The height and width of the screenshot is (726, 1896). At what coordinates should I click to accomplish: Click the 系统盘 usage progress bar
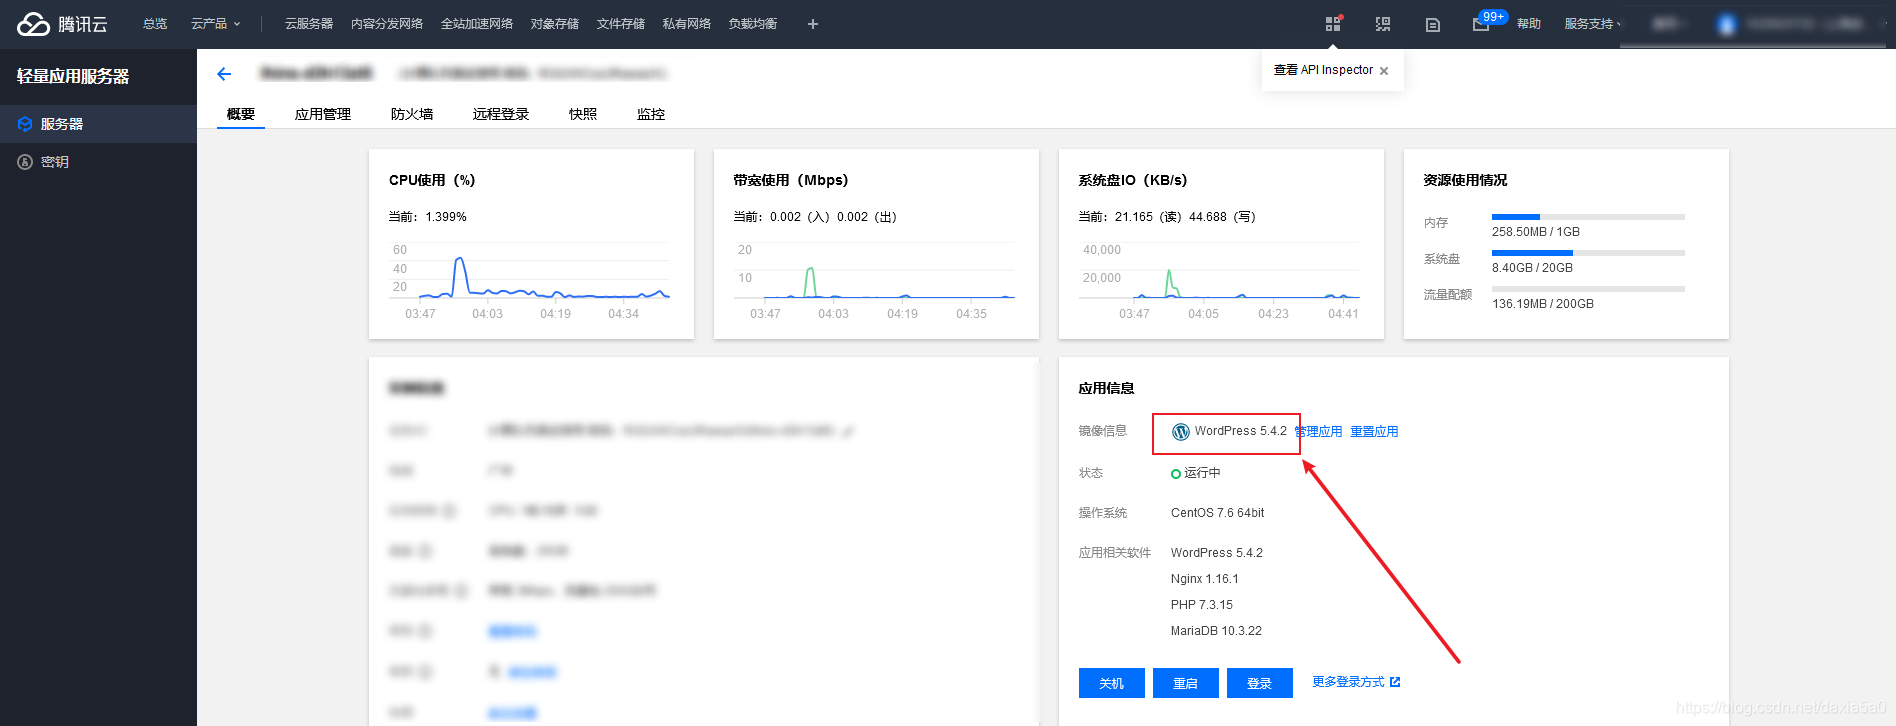1588,253
